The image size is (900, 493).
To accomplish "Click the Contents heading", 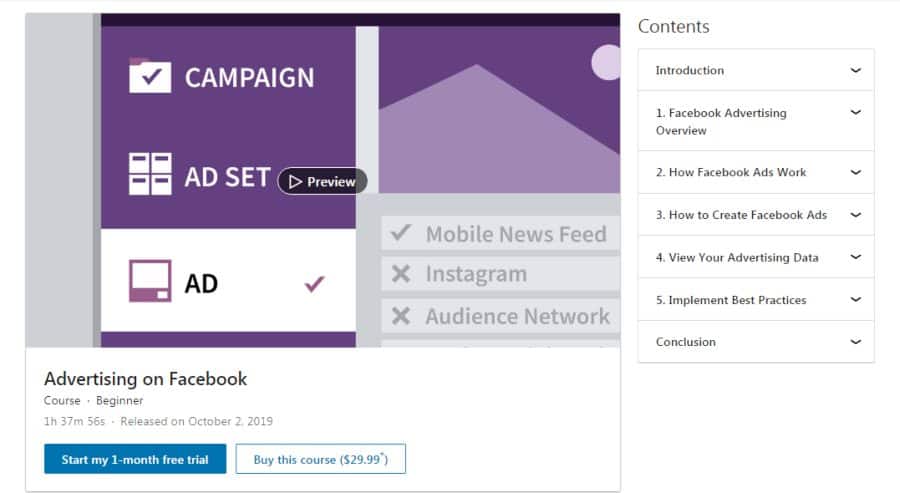I will 673,26.
